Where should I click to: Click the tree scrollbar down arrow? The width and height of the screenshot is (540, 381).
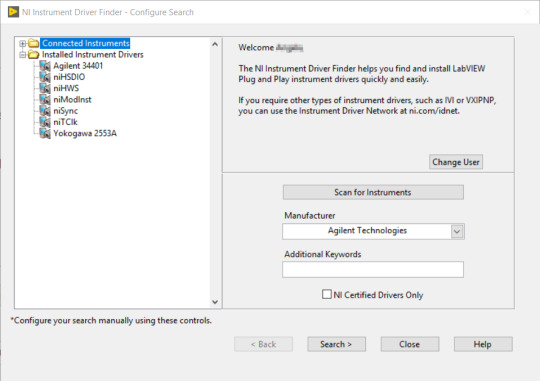point(215,302)
